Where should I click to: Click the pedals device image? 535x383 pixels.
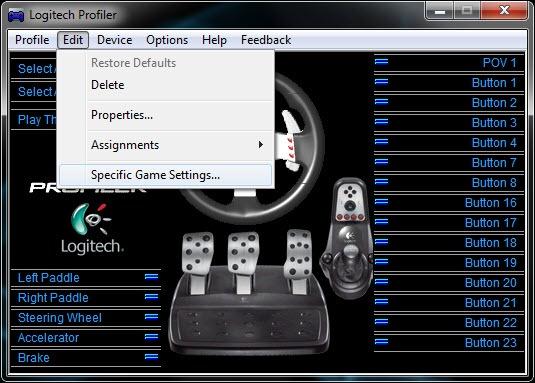(x=249, y=293)
